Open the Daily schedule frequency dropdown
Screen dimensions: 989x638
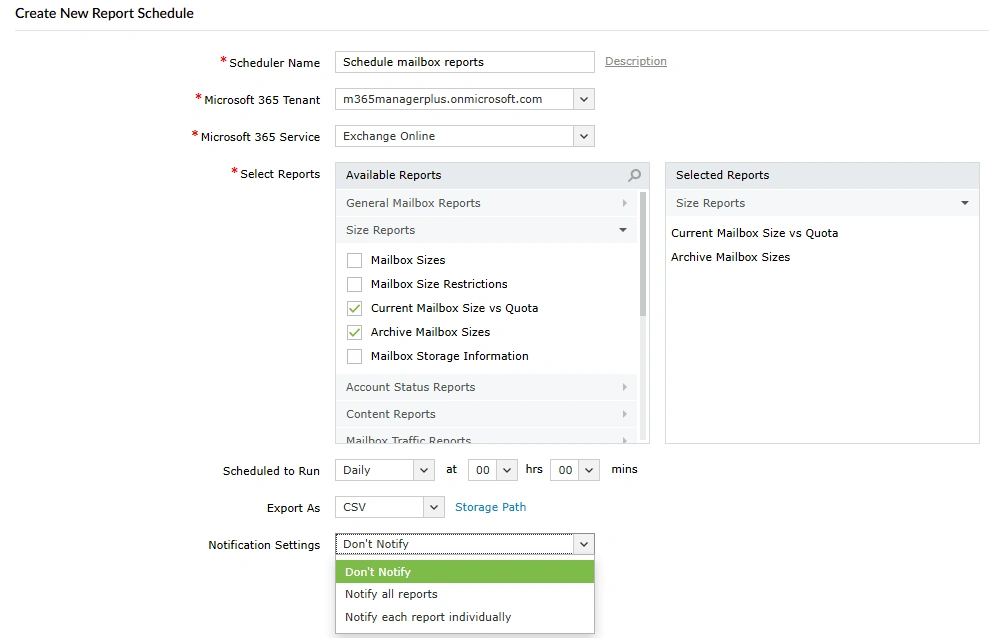(421, 469)
